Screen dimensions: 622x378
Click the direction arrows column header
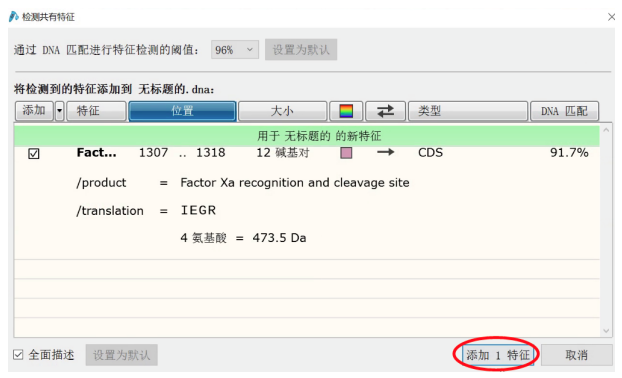(385, 111)
